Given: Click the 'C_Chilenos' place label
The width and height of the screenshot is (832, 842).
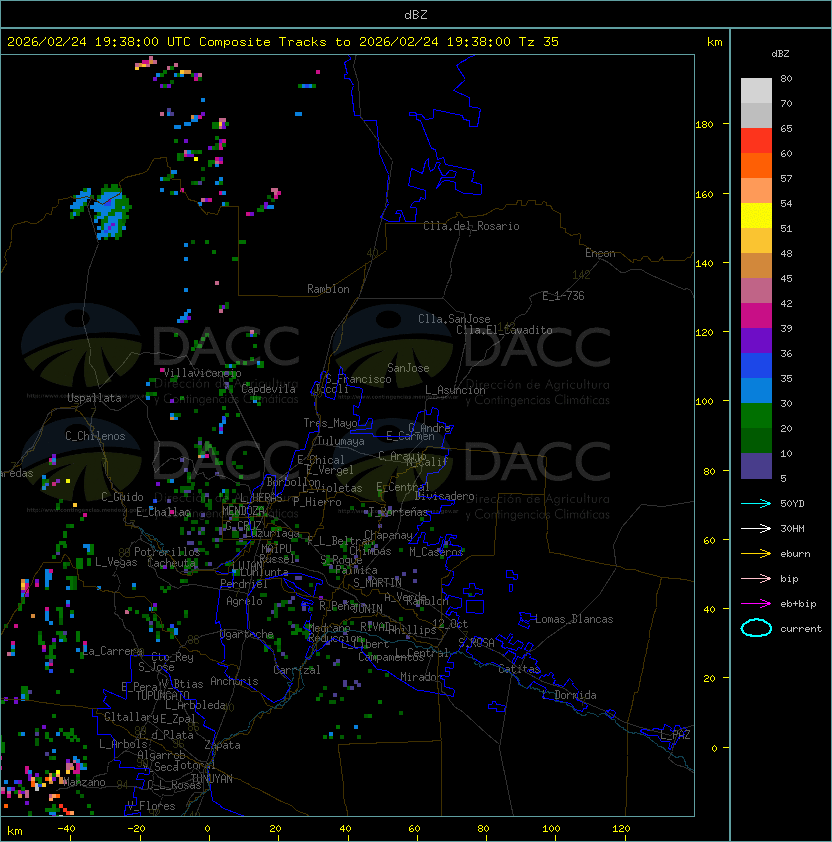Looking at the screenshot, I should tap(95, 436).
